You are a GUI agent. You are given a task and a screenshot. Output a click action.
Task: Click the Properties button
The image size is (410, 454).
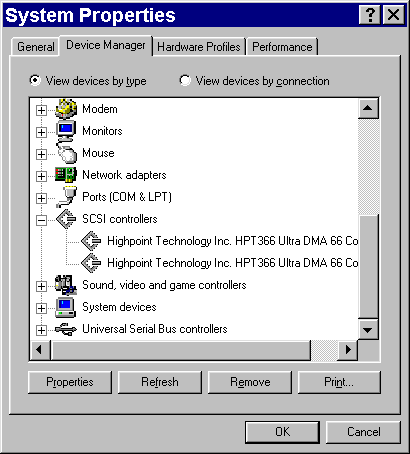tap(70, 382)
